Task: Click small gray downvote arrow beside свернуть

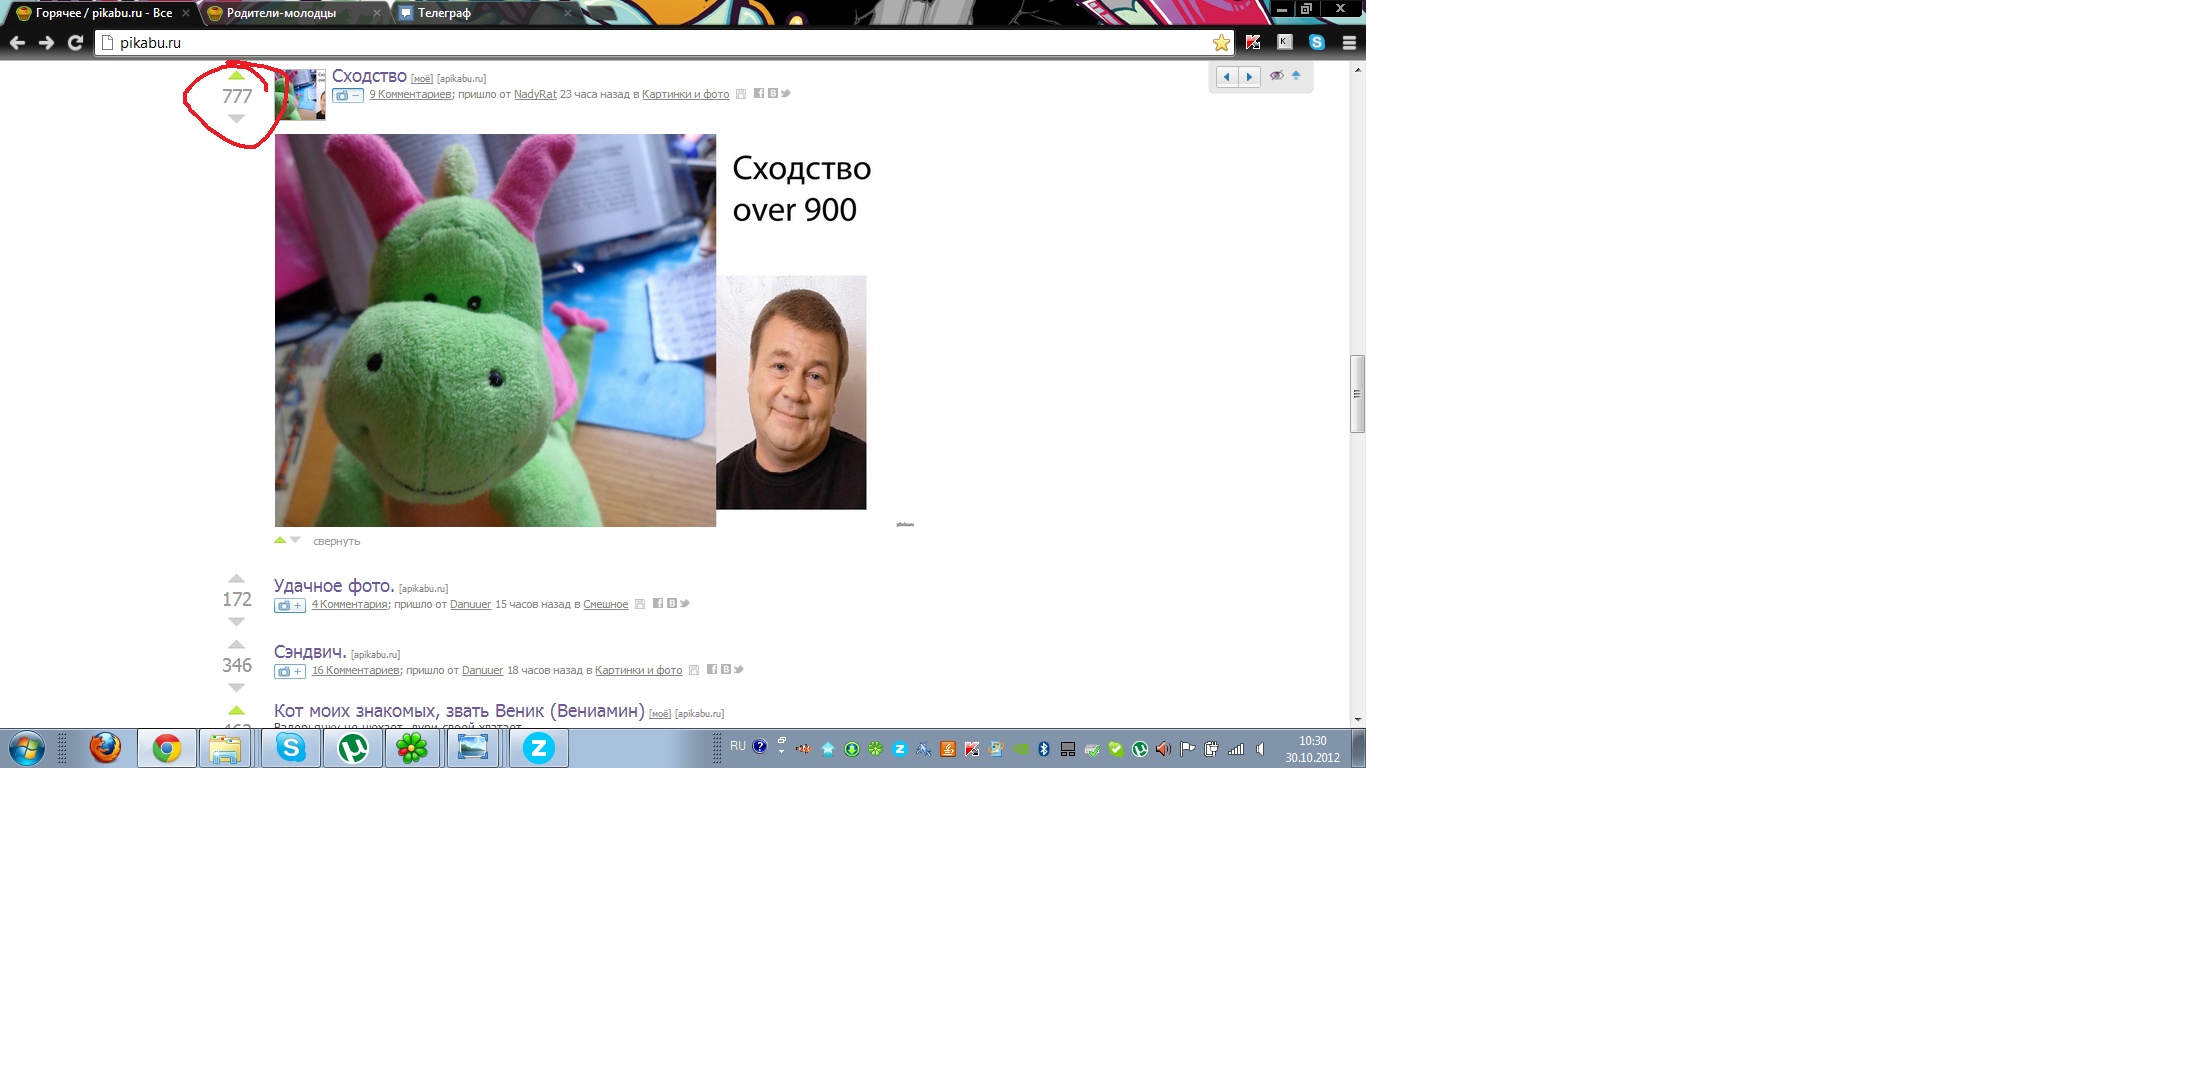Action: [295, 540]
